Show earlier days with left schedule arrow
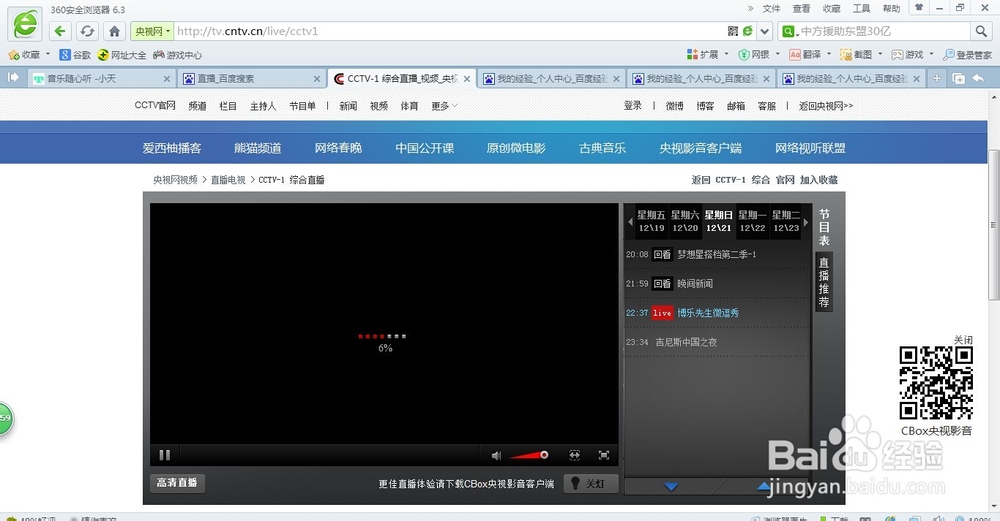 [630, 222]
